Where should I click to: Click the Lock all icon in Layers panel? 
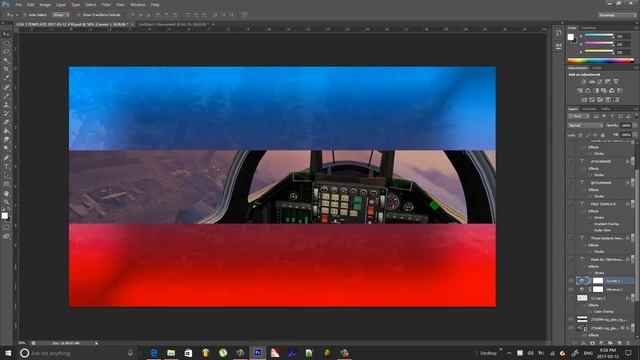click(x=602, y=135)
